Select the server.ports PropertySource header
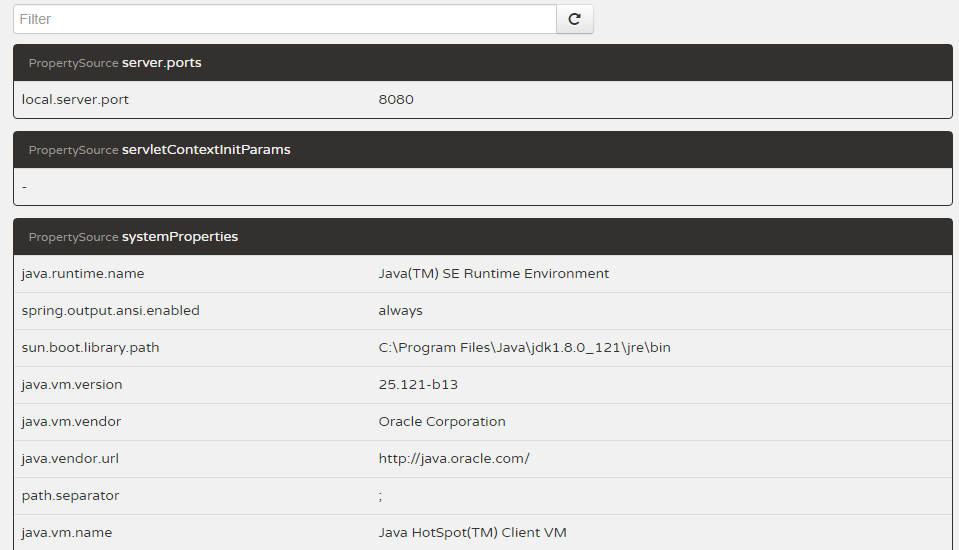 click(161, 63)
